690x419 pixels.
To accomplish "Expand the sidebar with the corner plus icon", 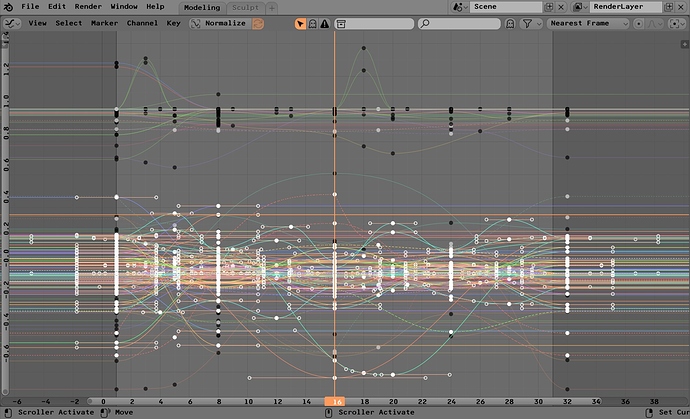I will pos(684,44).
